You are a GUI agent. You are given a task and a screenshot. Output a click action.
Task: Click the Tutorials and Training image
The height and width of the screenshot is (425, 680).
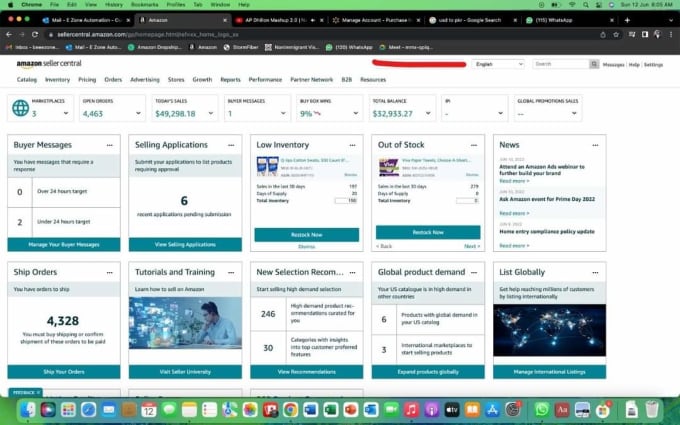point(185,323)
